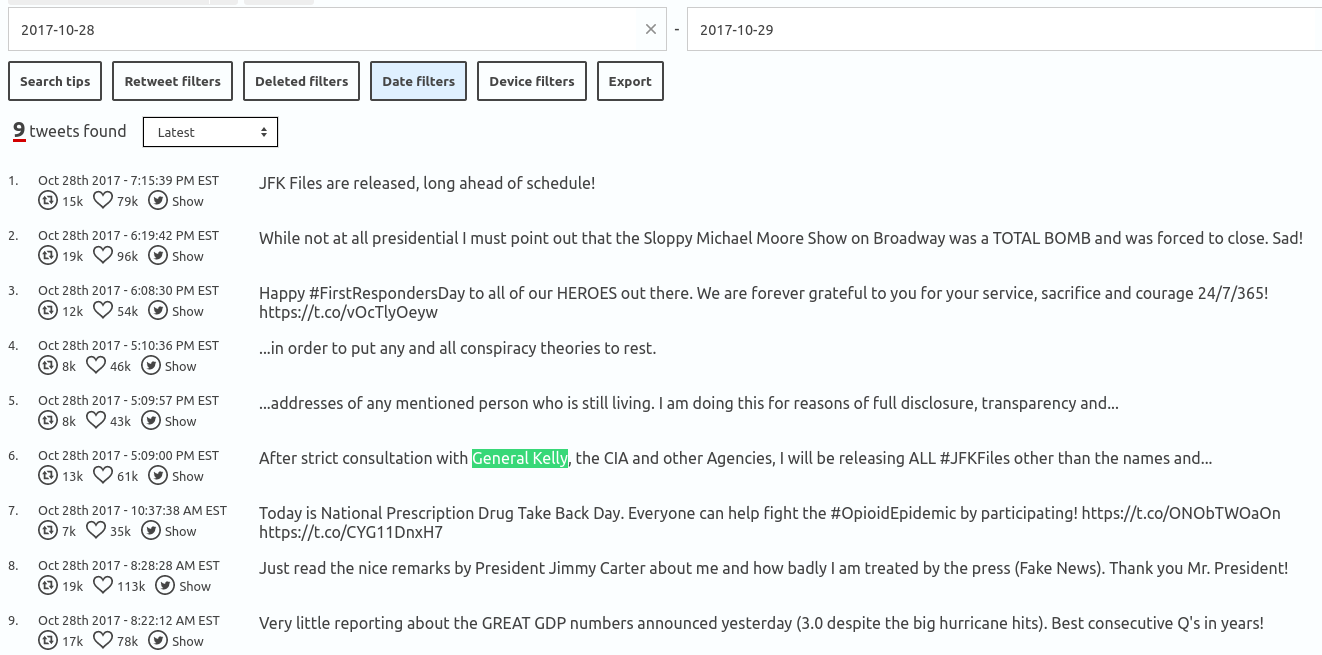Click retweet icon on FirstRespondersDay tweet
Viewport: 1322px width, 655px height.
(47, 311)
